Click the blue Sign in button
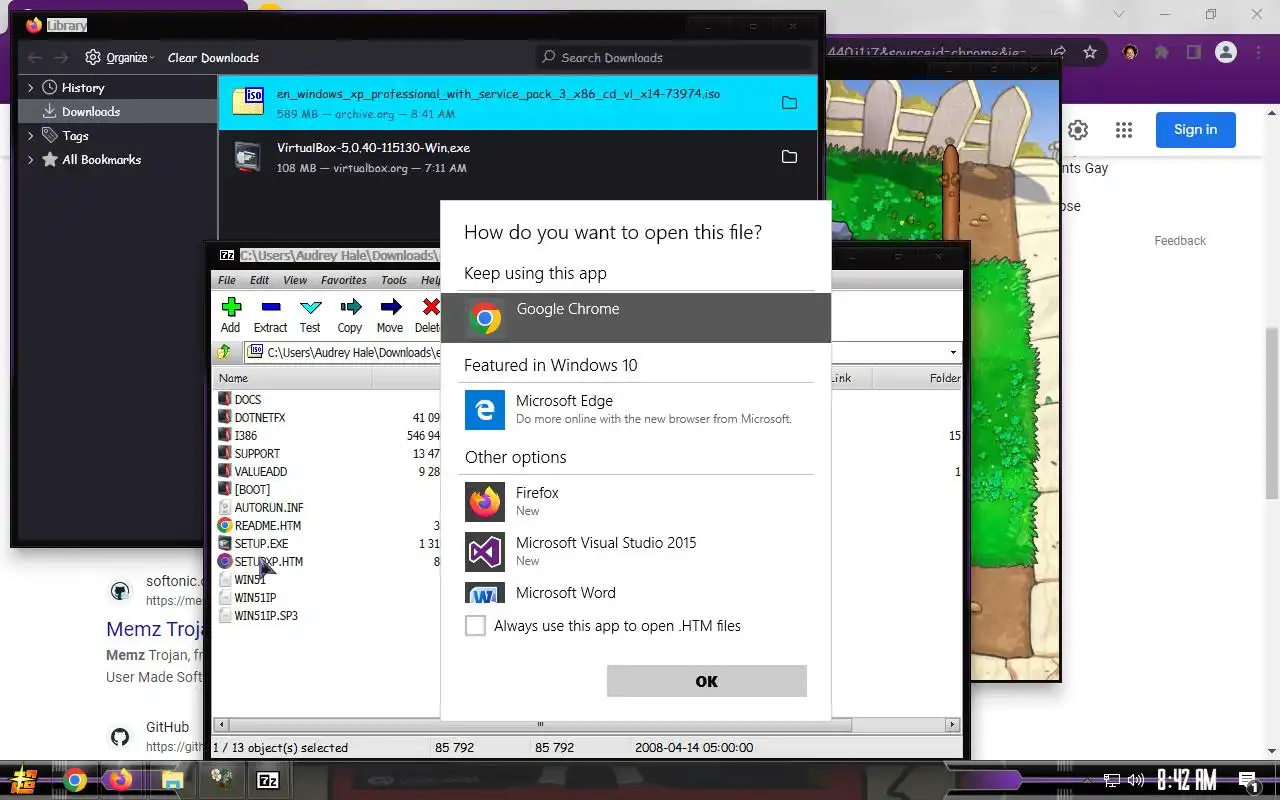This screenshot has width=1280, height=800. [x=1196, y=130]
